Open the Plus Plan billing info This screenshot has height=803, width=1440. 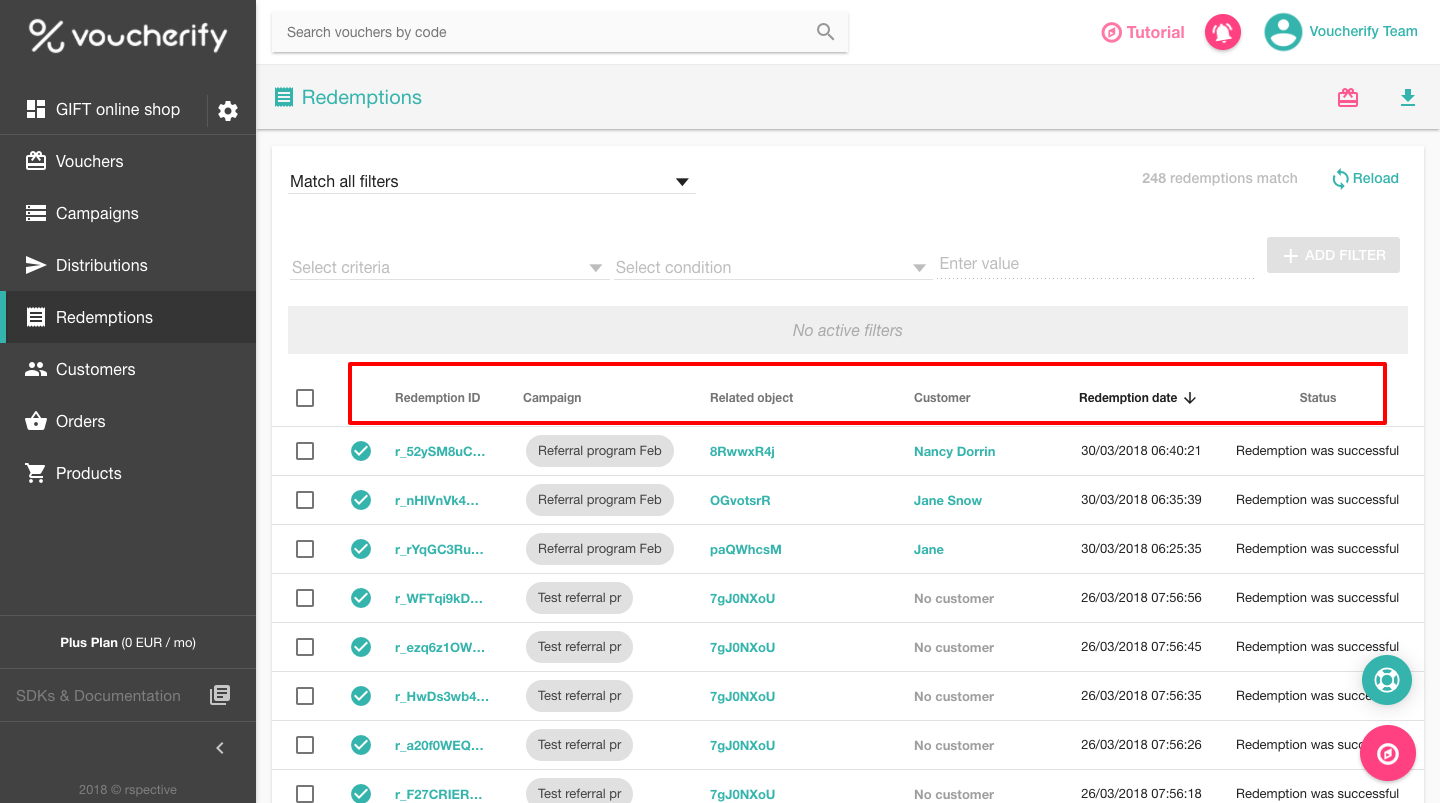pyautogui.click(x=128, y=643)
